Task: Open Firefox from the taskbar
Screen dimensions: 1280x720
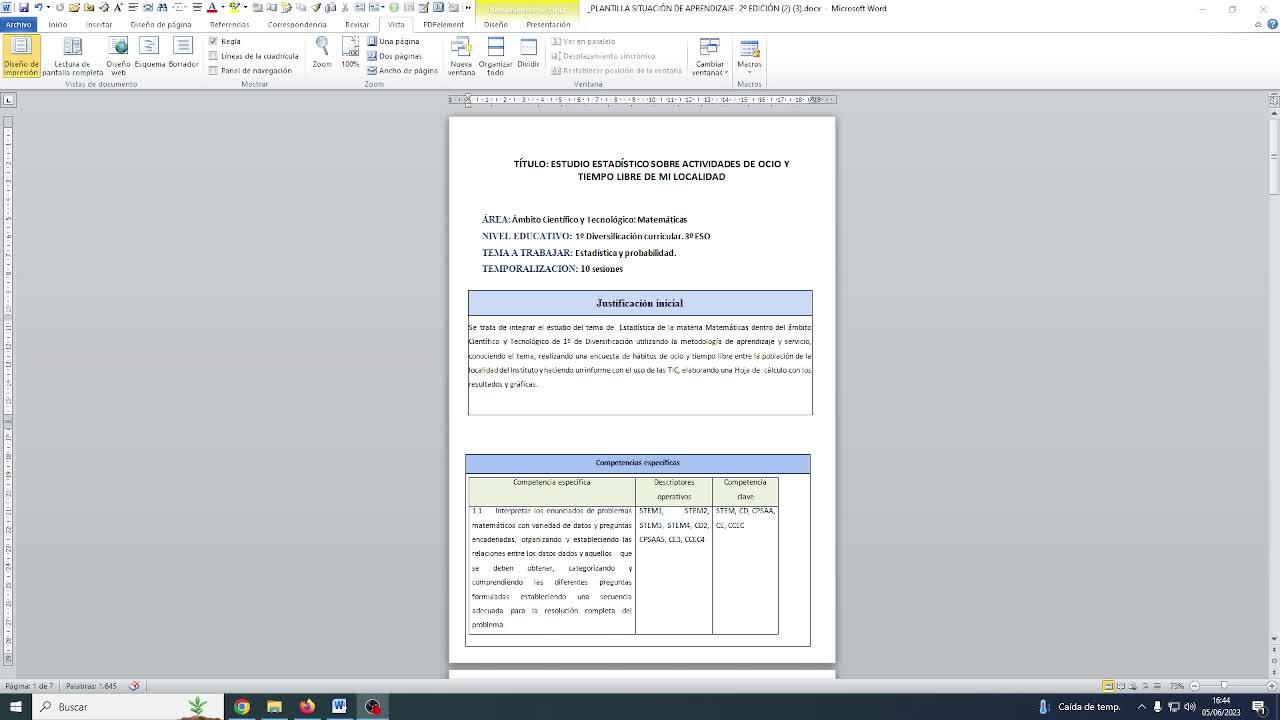Action: 307,707
